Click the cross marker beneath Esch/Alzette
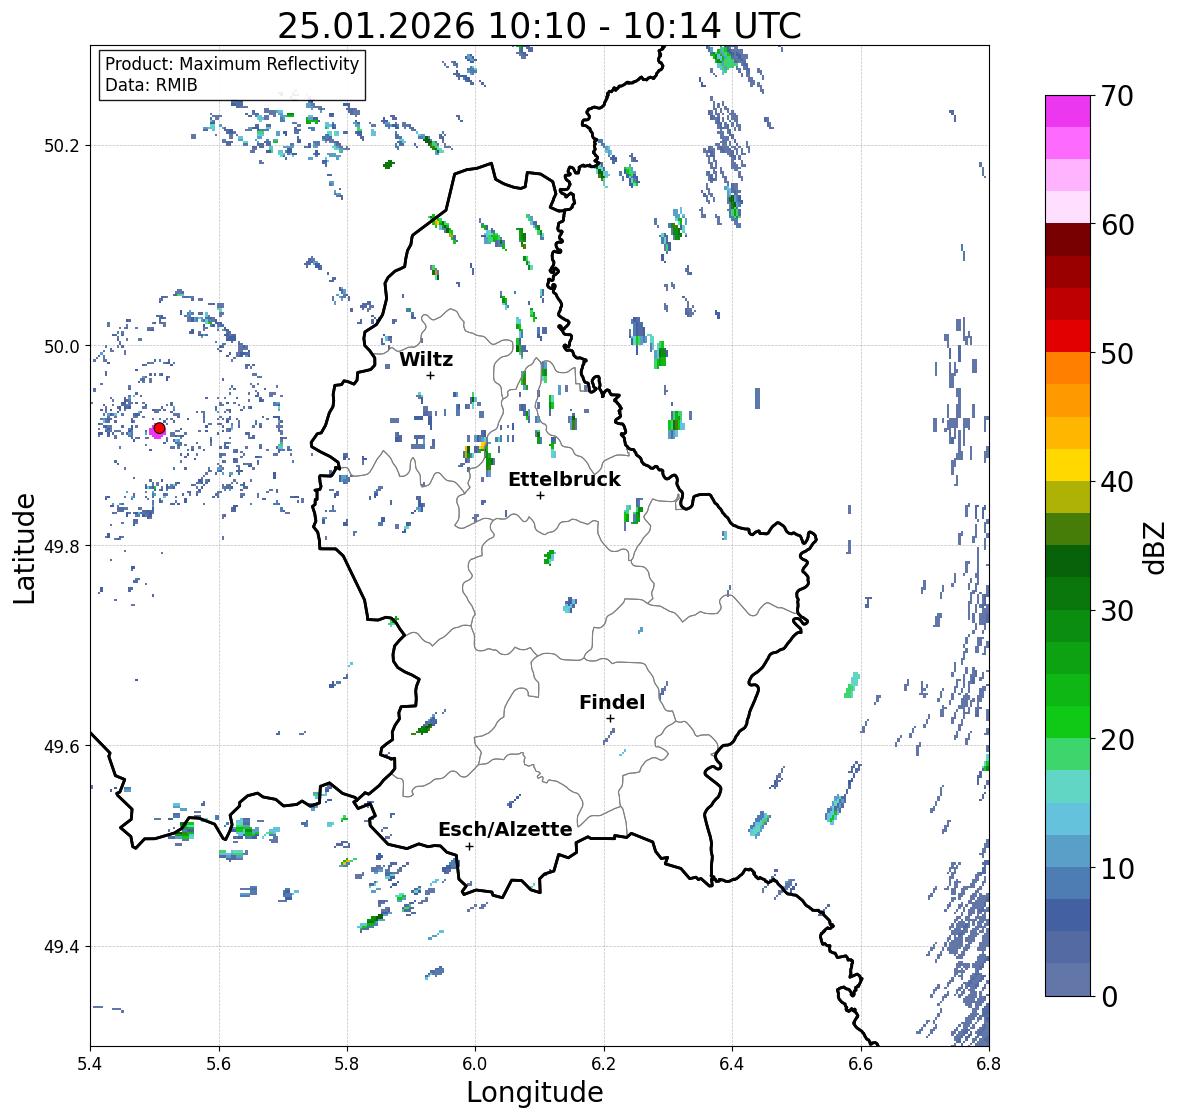This screenshot has width=1179, height=1117. (469, 846)
